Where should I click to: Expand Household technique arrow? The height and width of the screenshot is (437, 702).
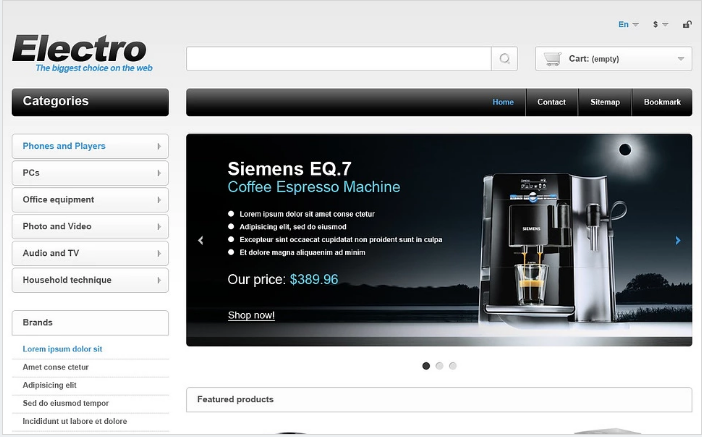159,280
